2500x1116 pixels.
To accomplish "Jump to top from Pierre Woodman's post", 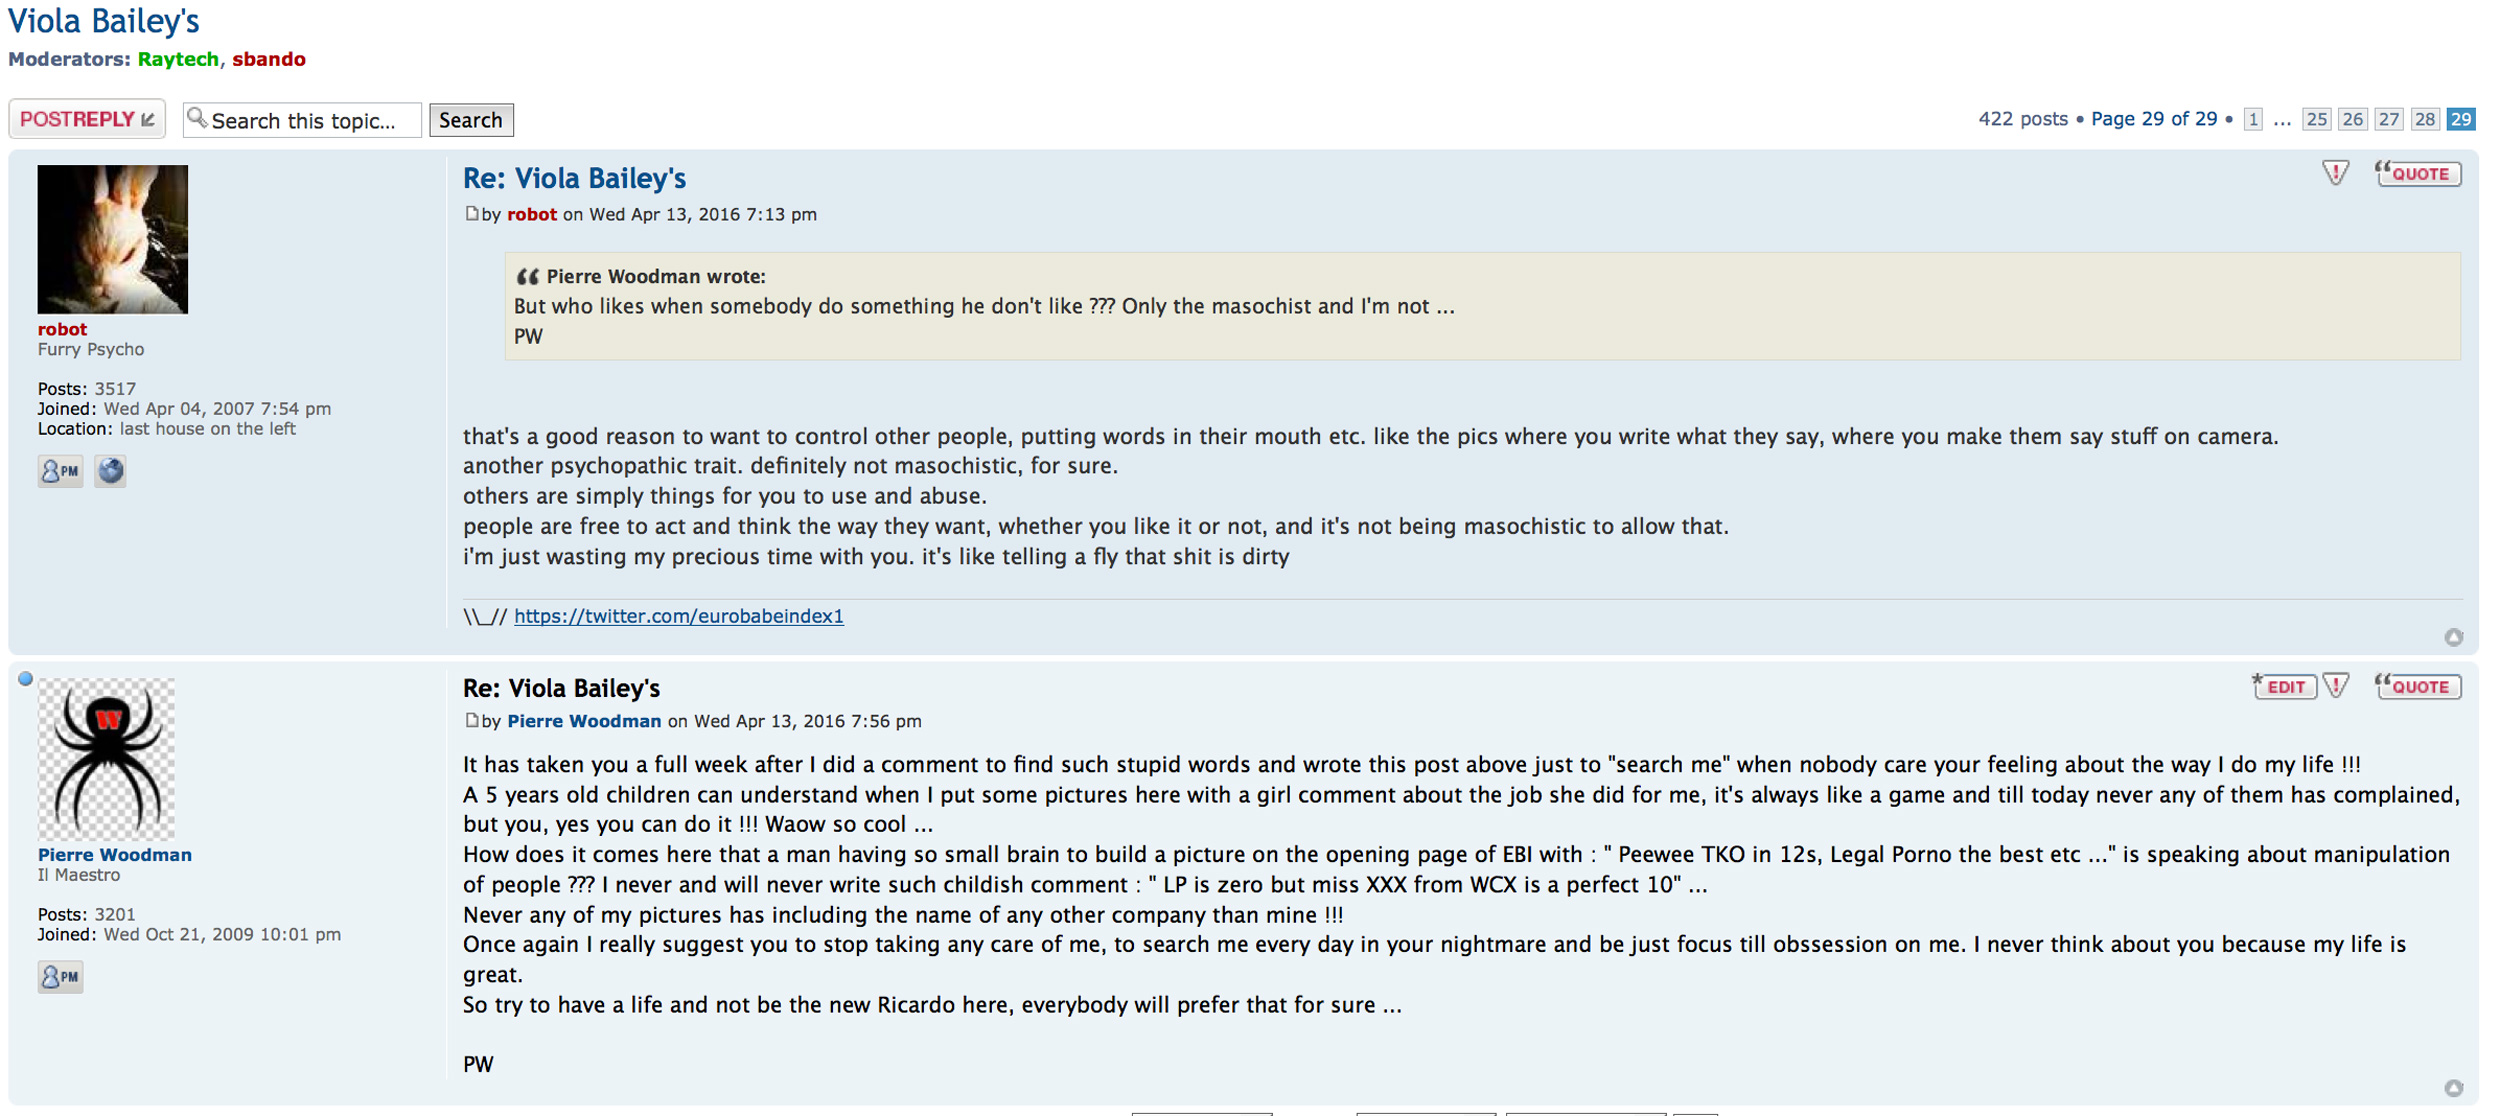I will pos(2453,1088).
